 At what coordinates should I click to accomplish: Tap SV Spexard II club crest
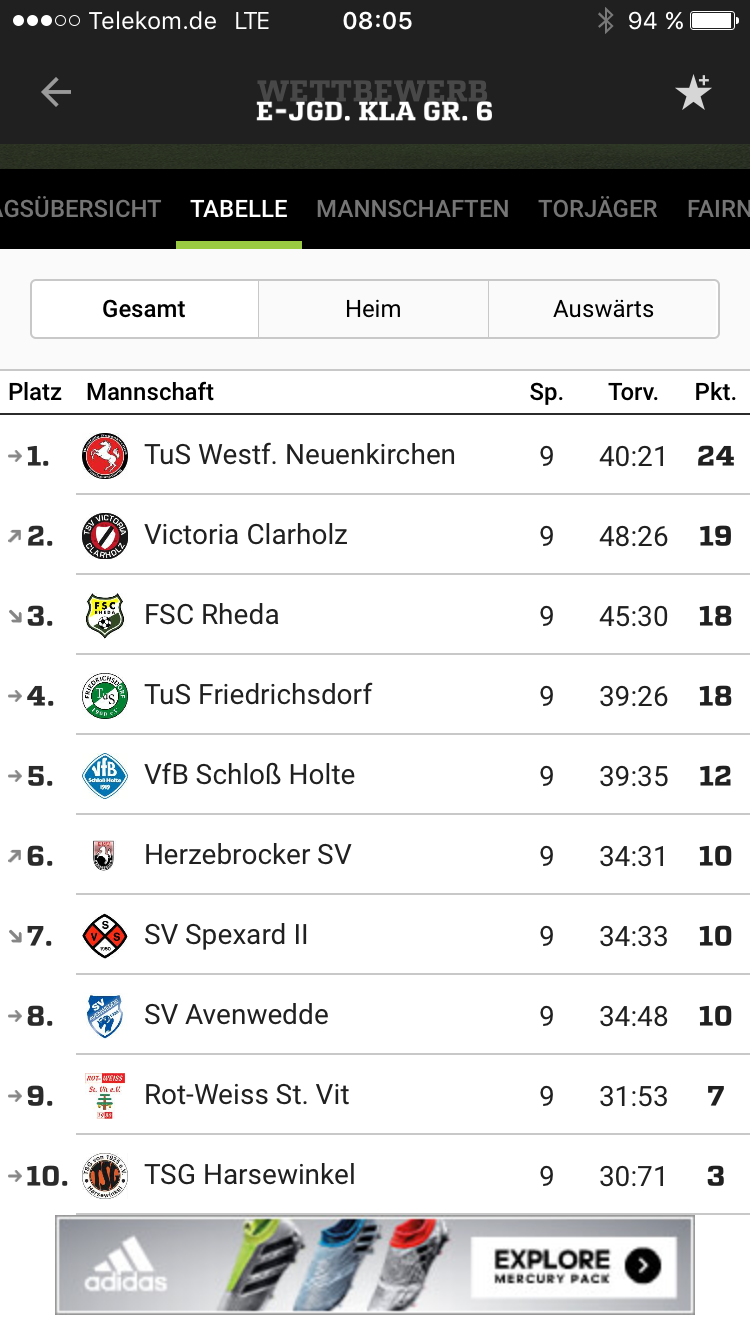click(105, 936)
